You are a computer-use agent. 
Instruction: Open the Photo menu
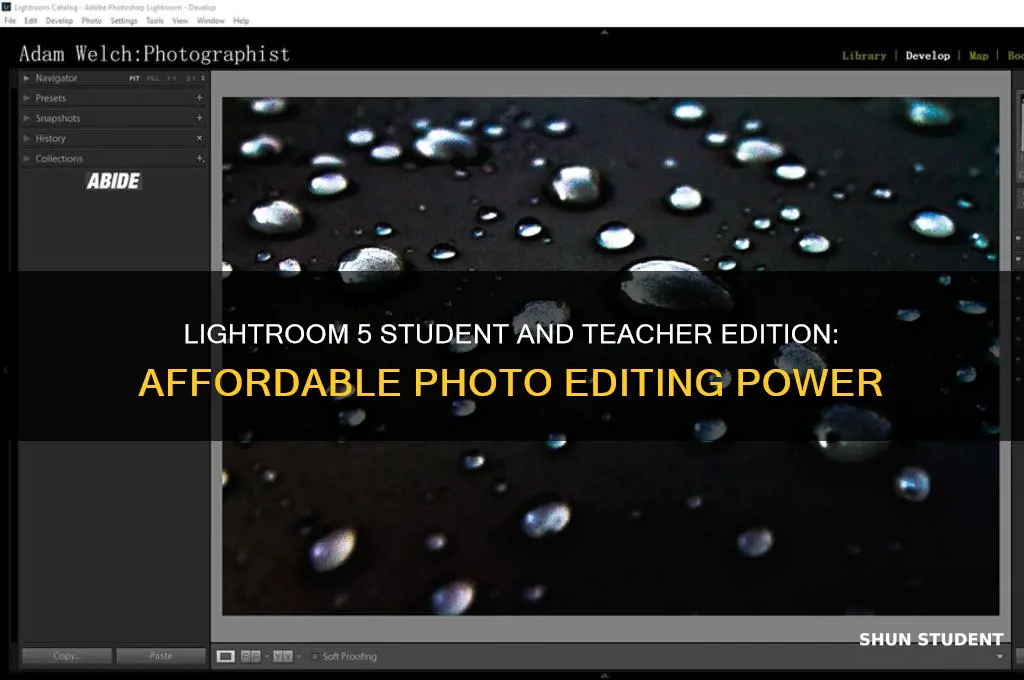coord(91,21)
